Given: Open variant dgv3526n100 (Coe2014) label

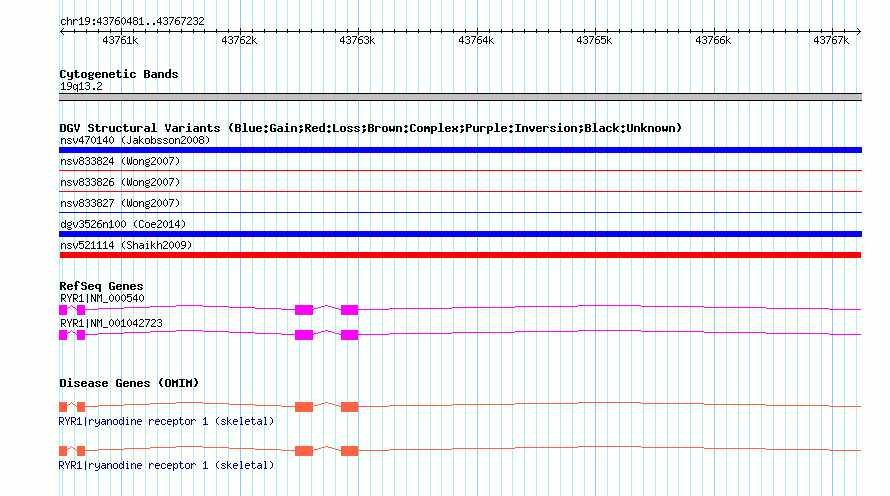Looking at the screenshot, I should 123,224.
